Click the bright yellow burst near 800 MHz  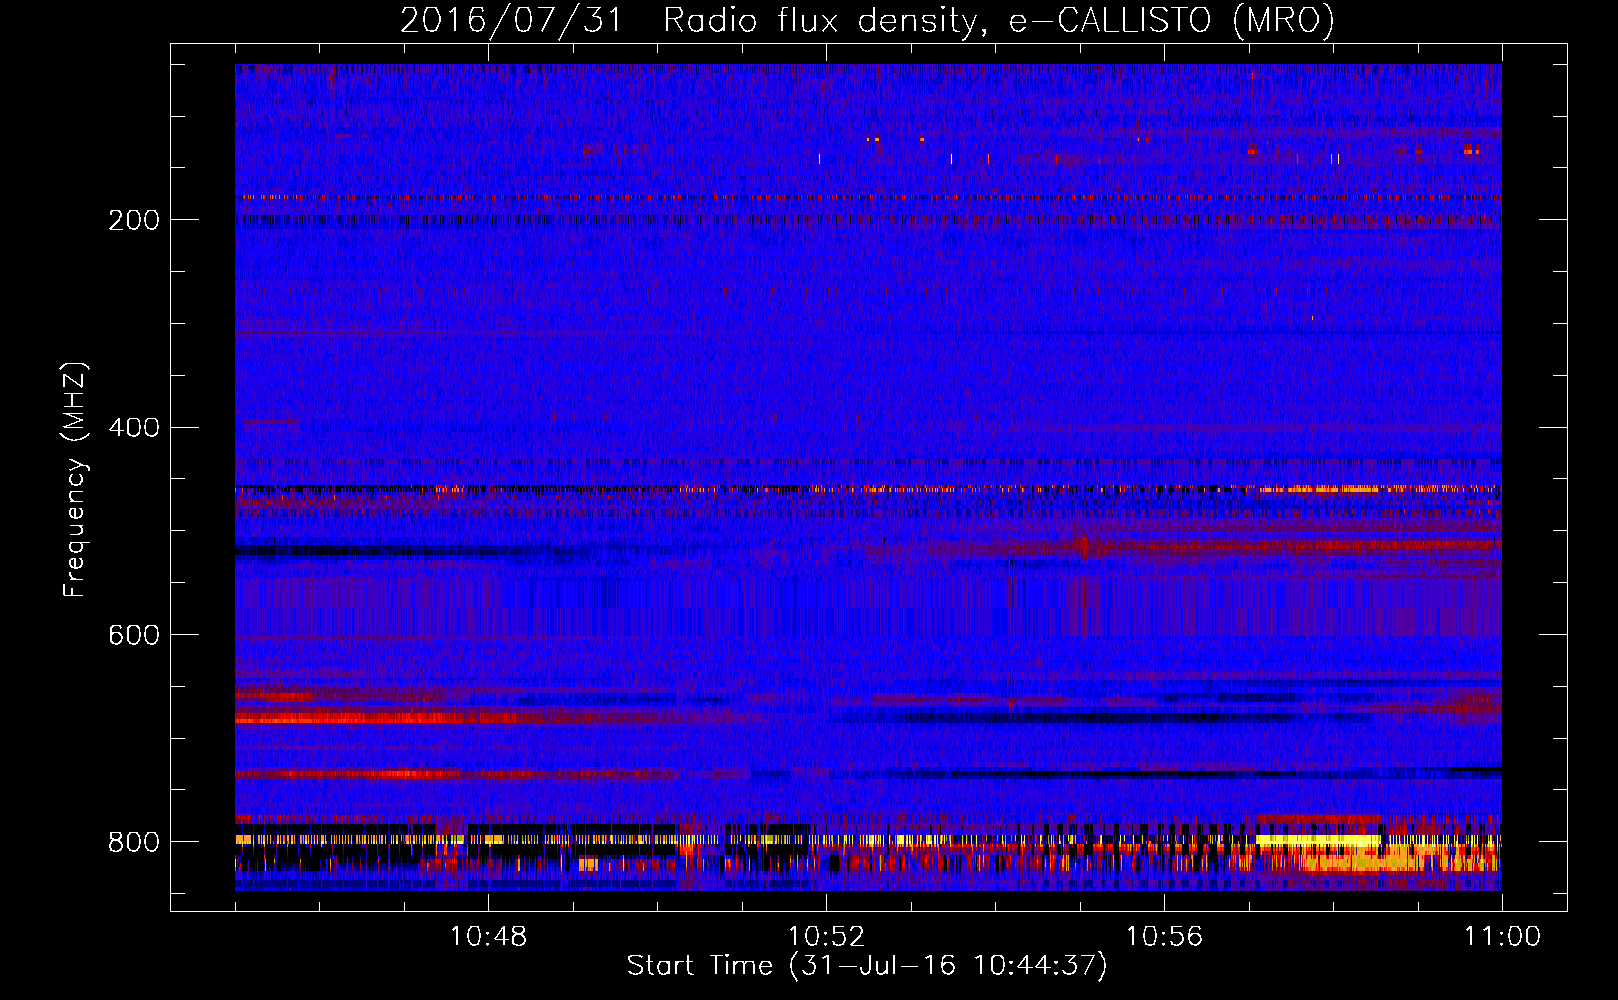click(x=1318, y=842)
